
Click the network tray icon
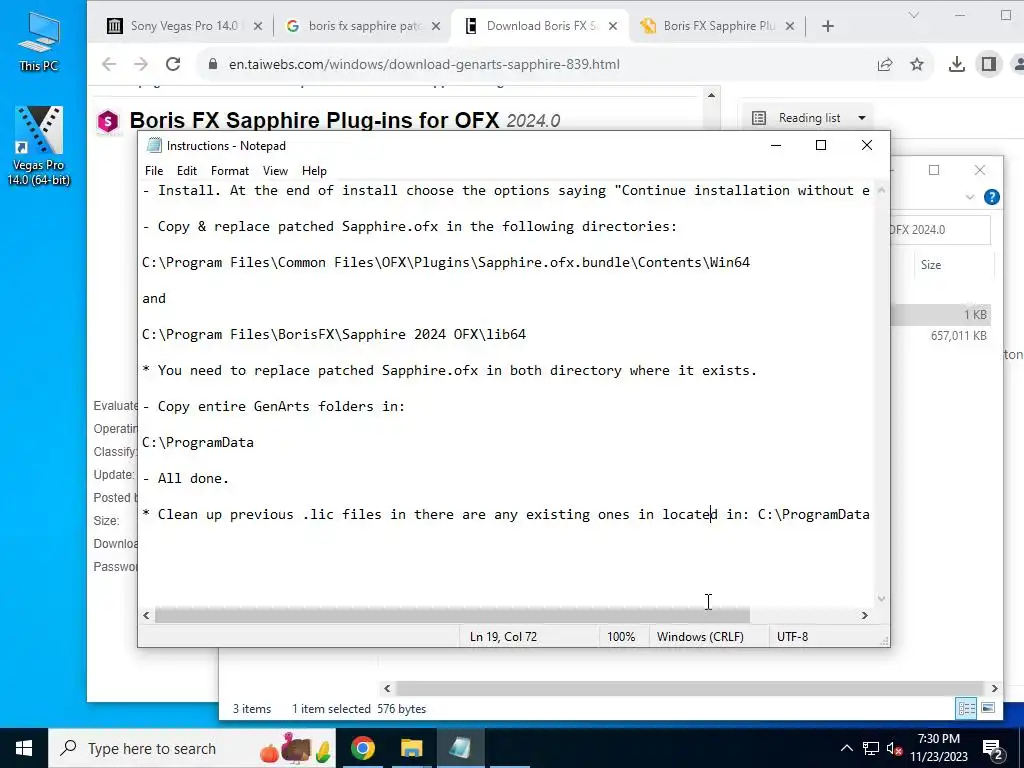click(871, 748)
